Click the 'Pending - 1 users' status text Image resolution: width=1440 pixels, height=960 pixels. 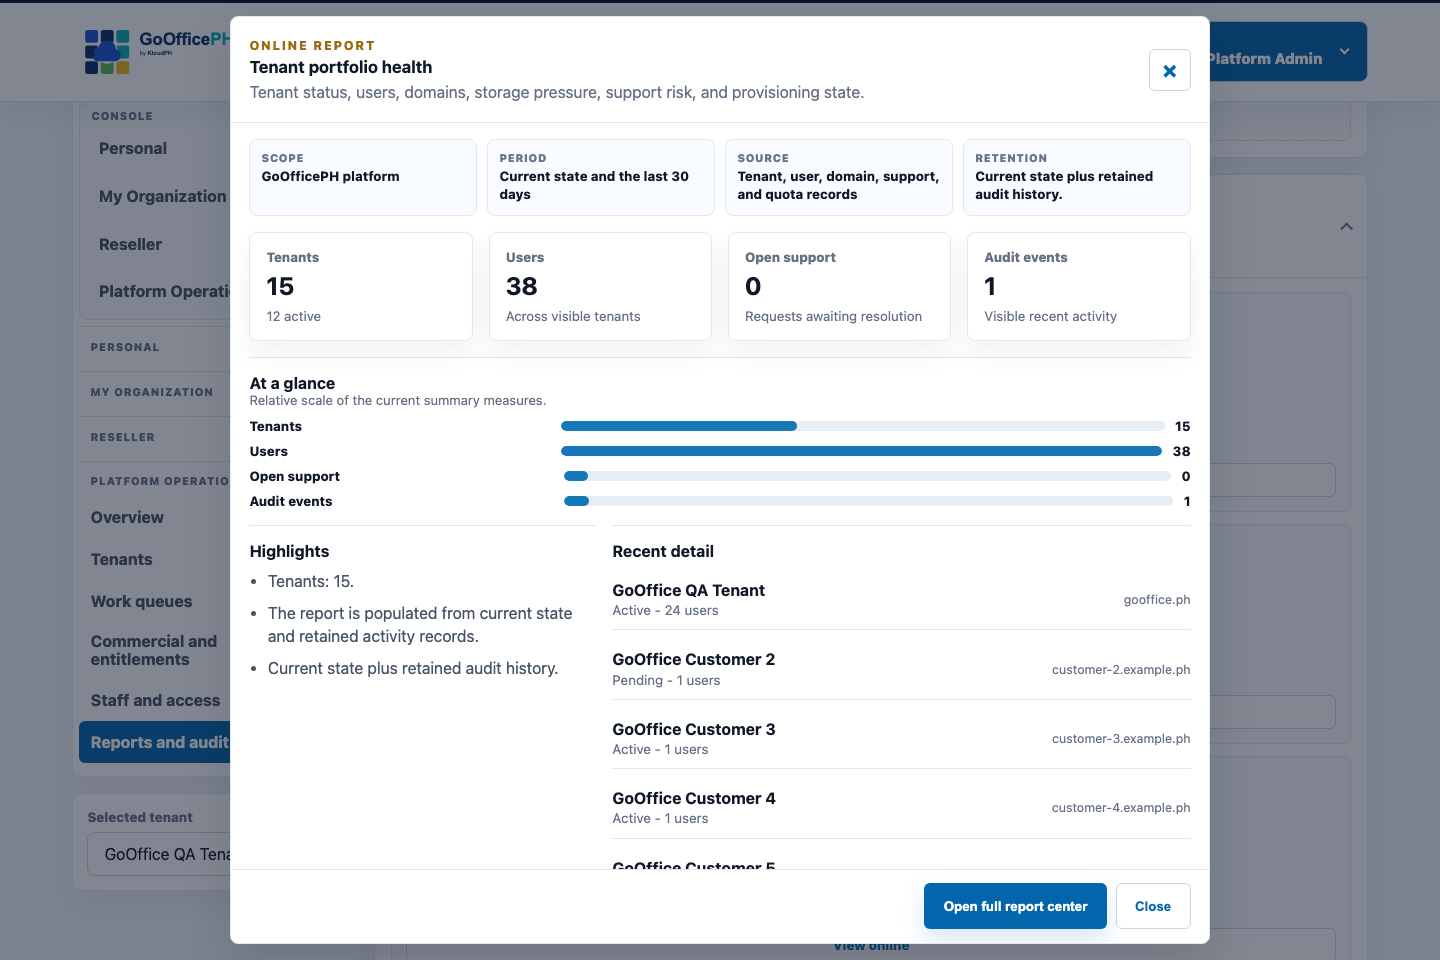[667, 681]
